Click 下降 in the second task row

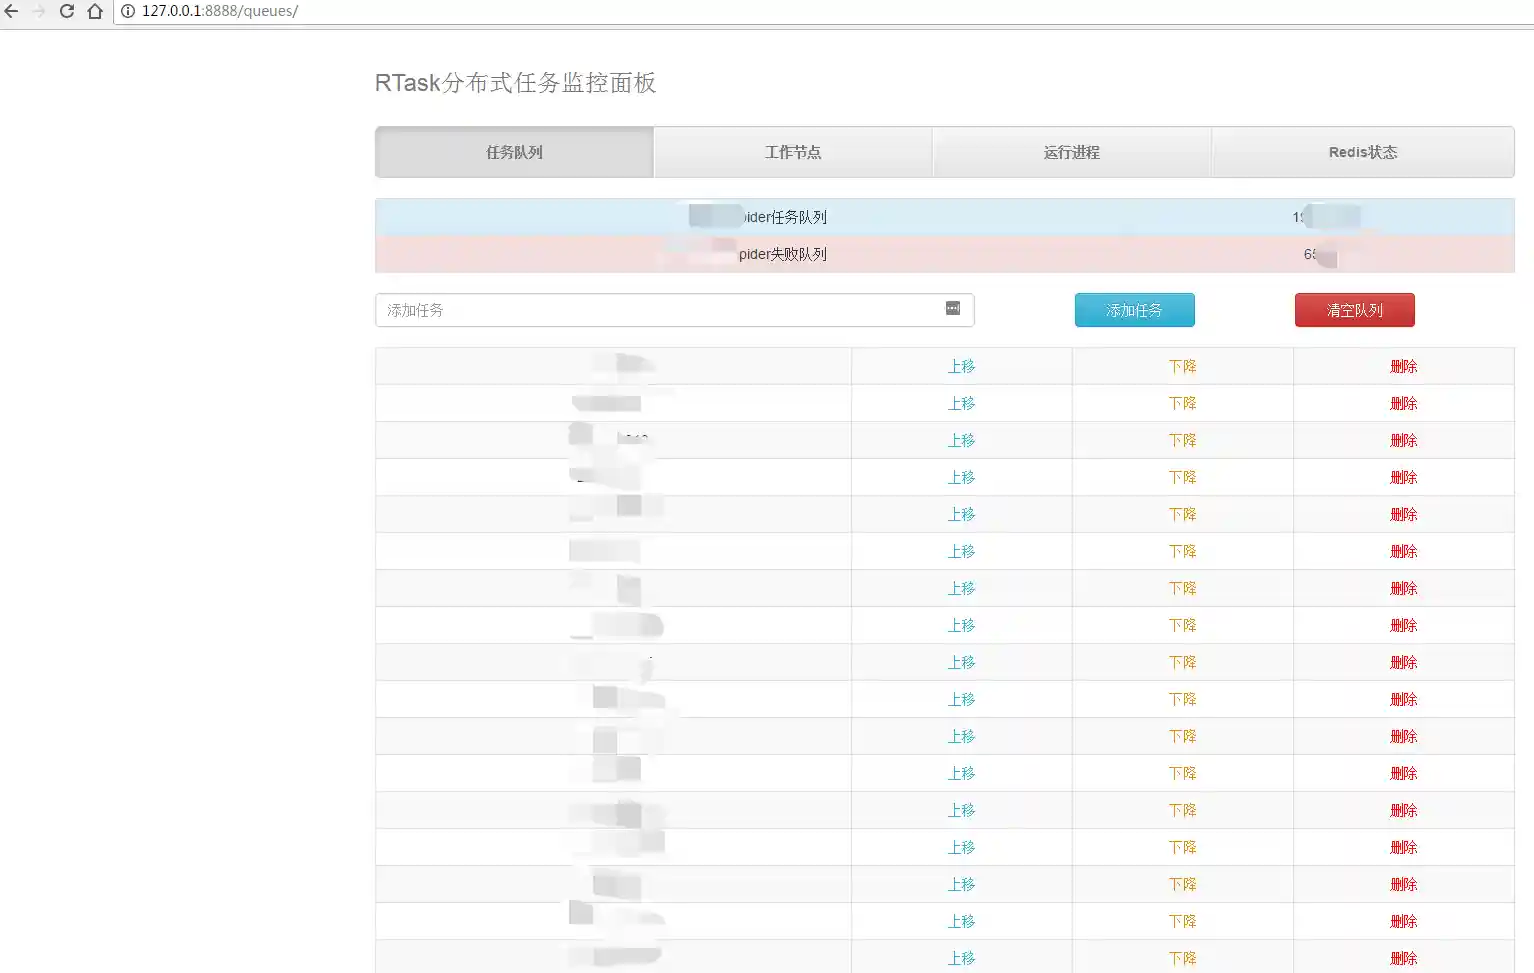point(1182,403)
